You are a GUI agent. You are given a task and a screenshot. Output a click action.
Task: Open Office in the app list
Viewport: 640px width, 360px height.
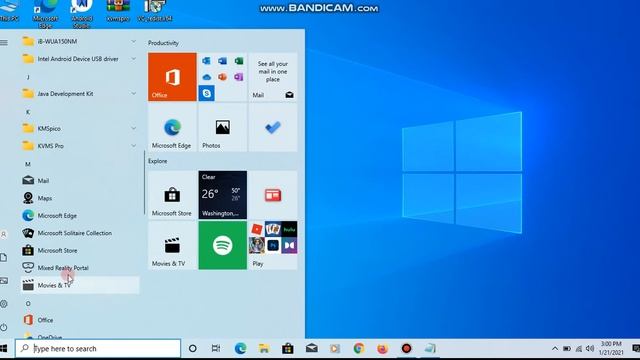coord(80,320)
